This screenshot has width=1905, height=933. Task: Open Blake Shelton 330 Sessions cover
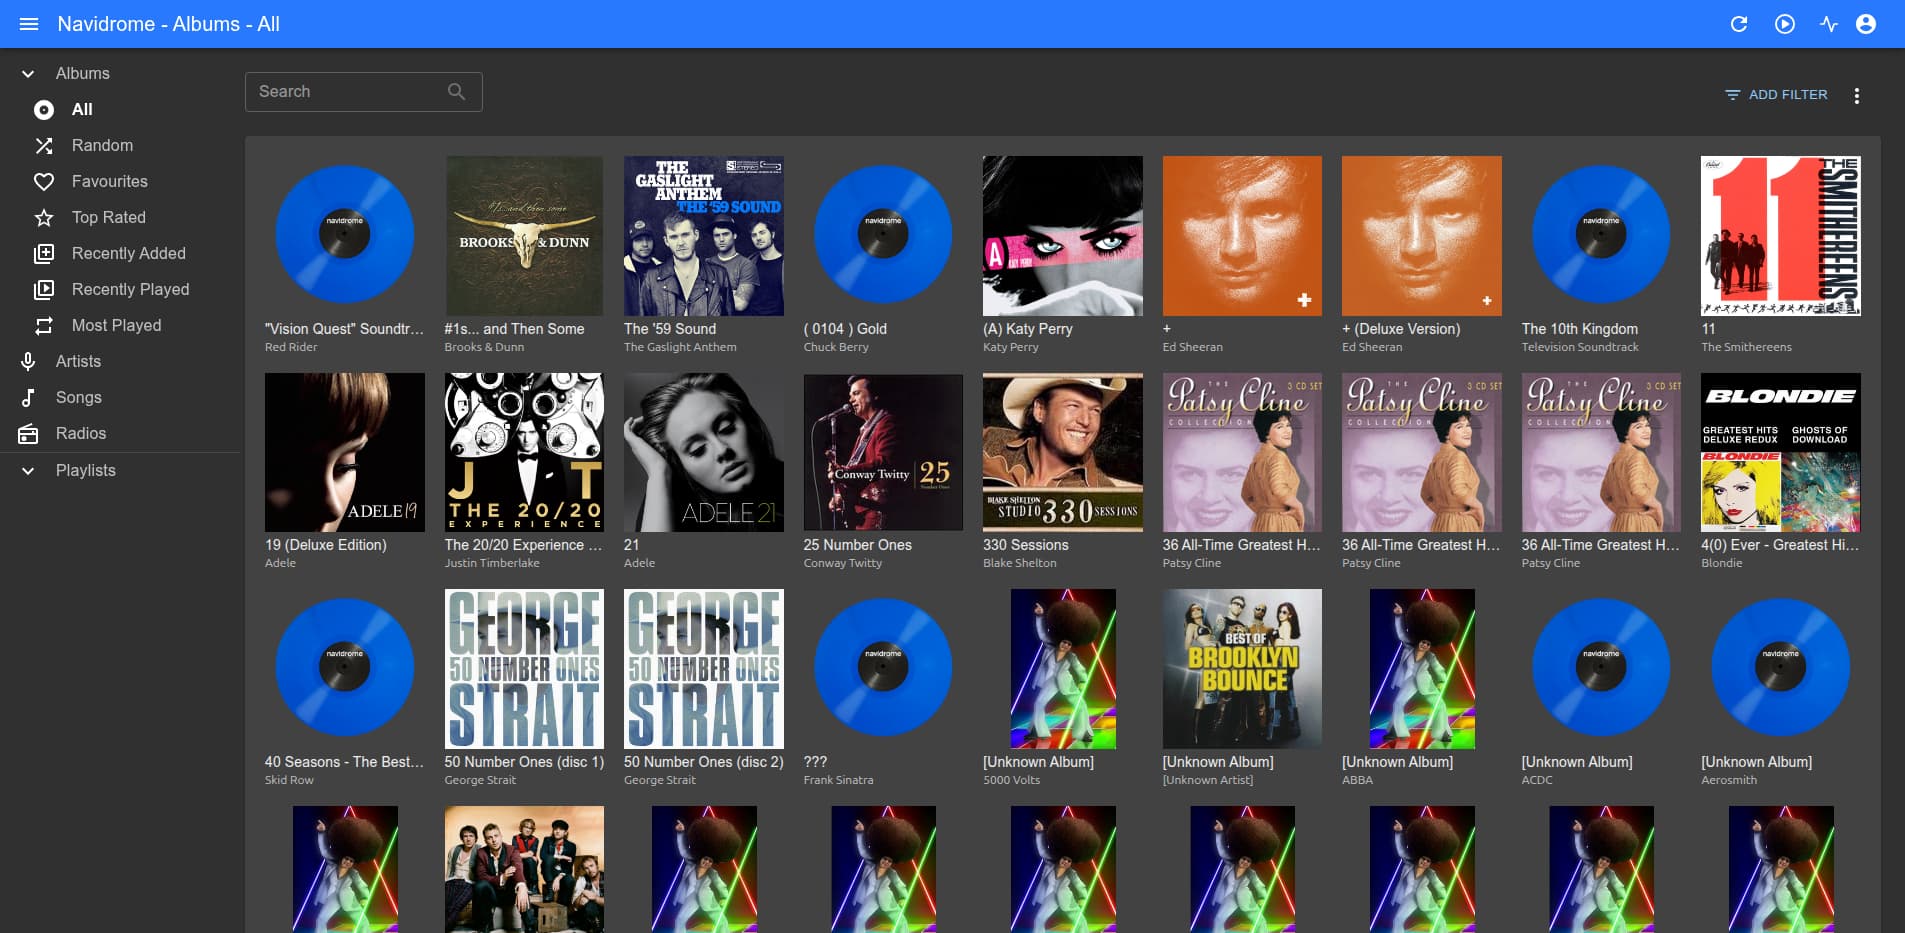point(1063,452)
